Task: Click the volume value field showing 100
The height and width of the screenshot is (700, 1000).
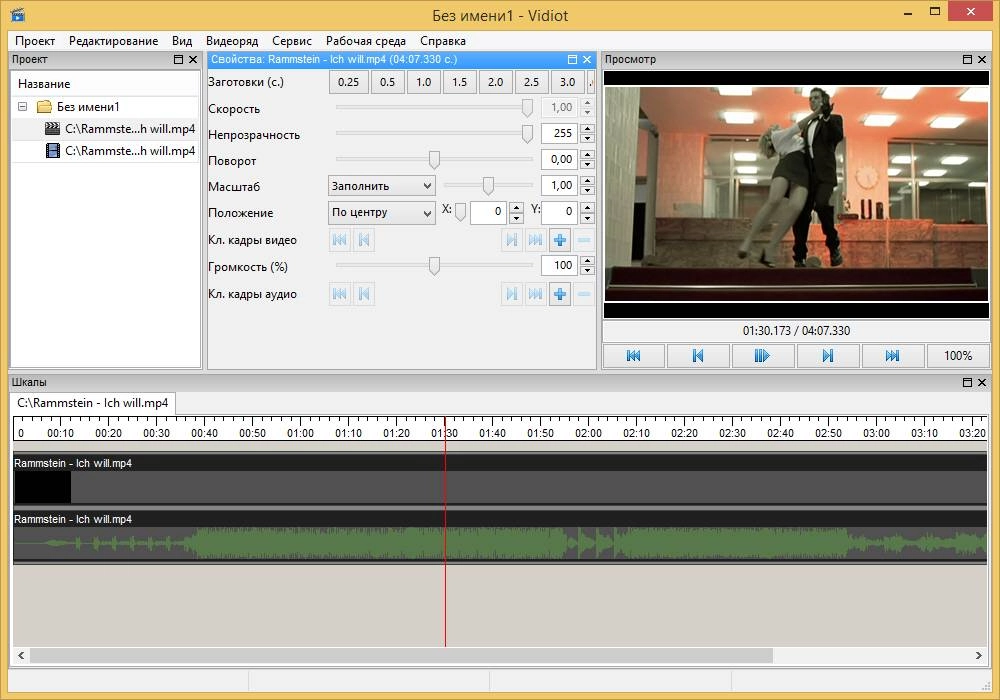Action: point(559,265)
